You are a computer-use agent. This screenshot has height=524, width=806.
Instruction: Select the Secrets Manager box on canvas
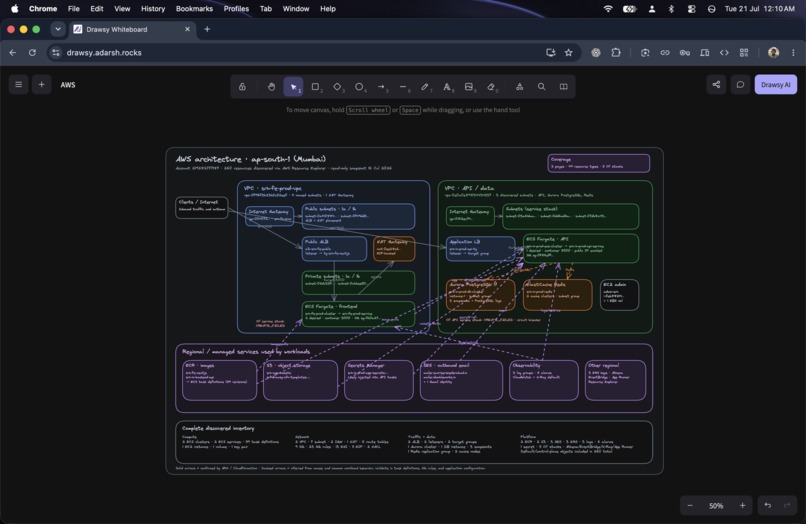click(x=379, y=380)
